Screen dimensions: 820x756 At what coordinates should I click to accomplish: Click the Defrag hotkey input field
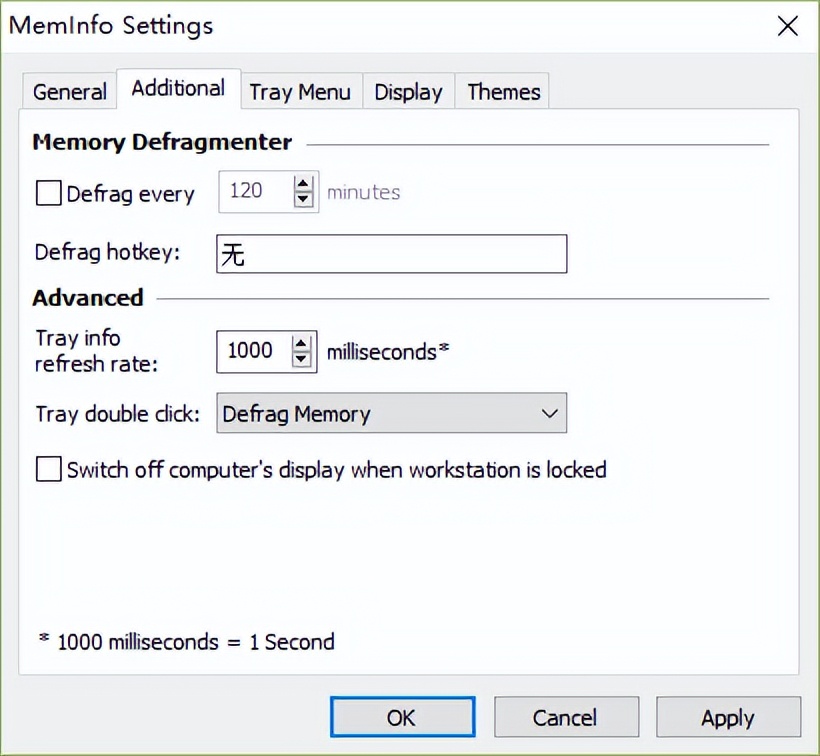(391, 254)
